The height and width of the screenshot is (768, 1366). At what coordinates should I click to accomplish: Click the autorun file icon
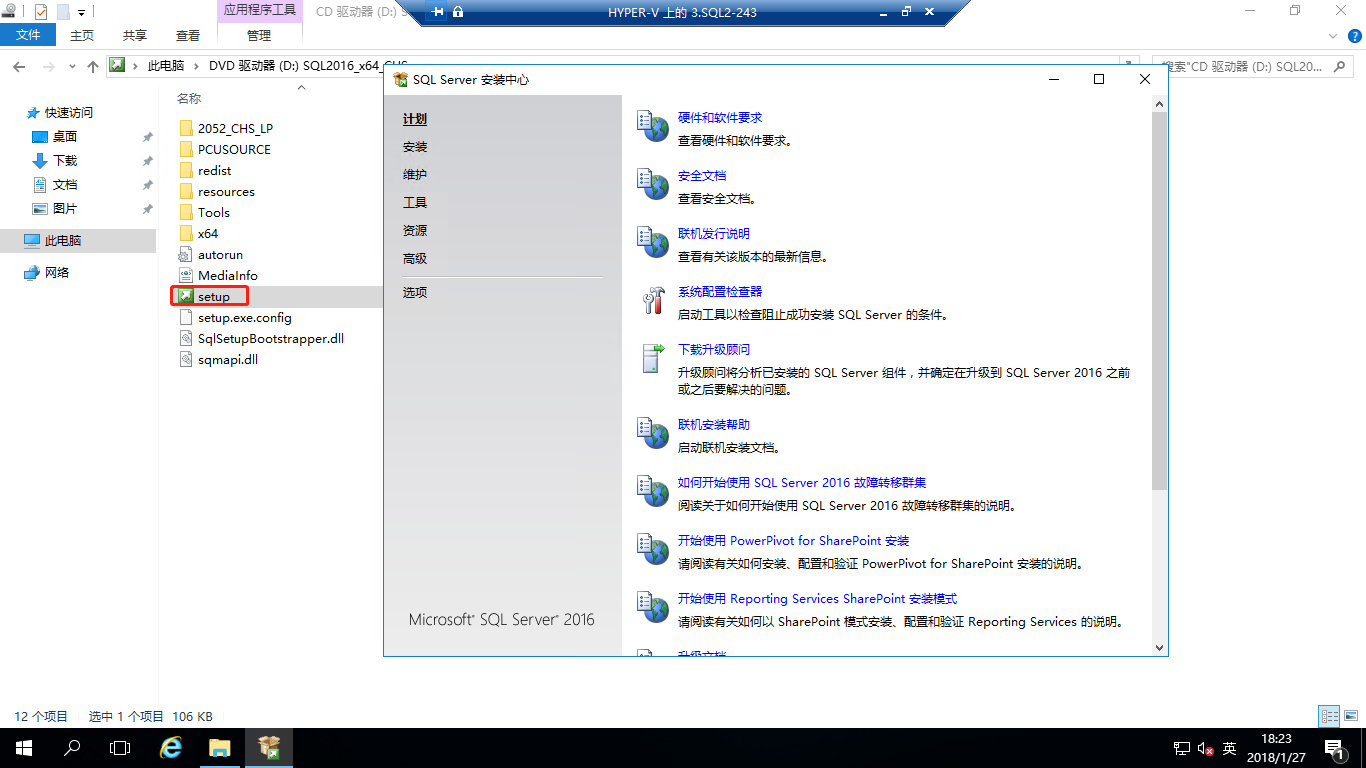click(x=185, y=254)
